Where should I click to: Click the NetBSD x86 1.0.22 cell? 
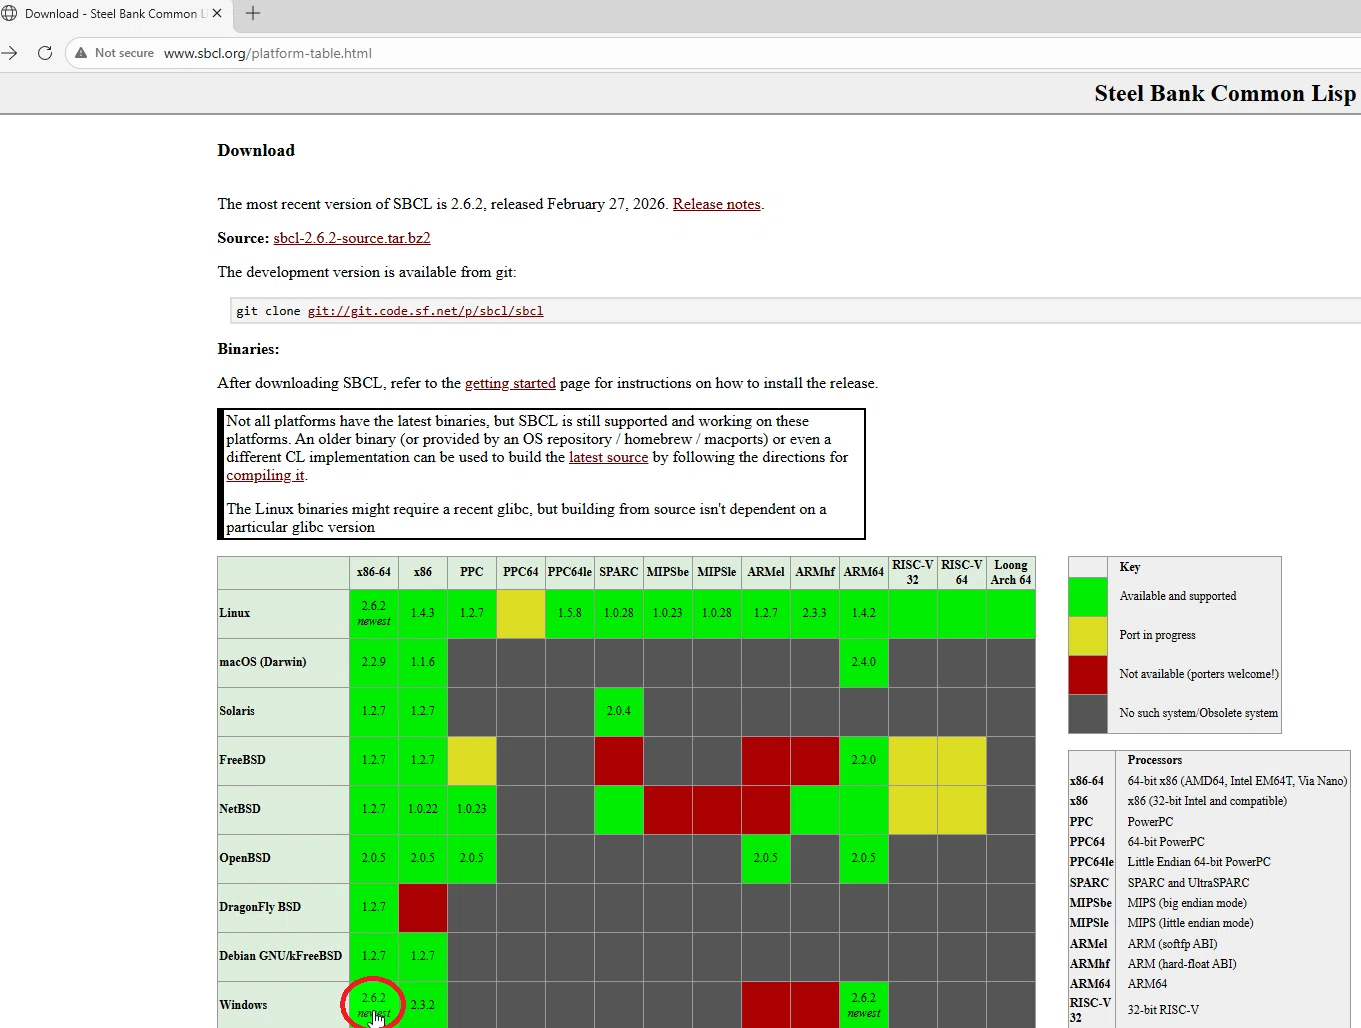tap(423, 809)
